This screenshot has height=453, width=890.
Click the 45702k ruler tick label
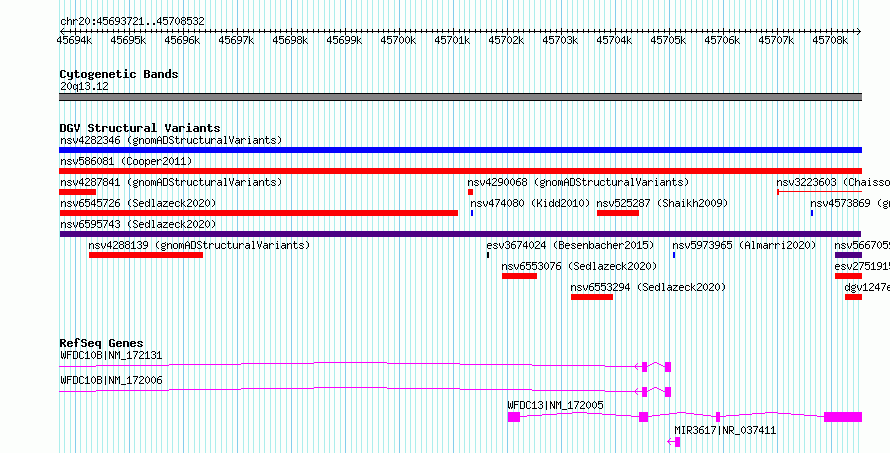506,40
